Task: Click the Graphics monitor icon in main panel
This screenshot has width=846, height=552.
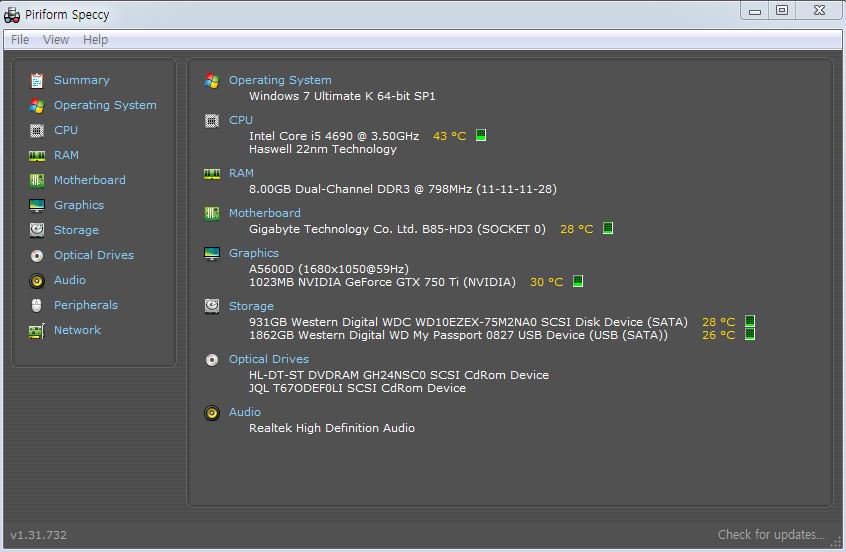Action: pyautogui.click(x=212, y=254)
